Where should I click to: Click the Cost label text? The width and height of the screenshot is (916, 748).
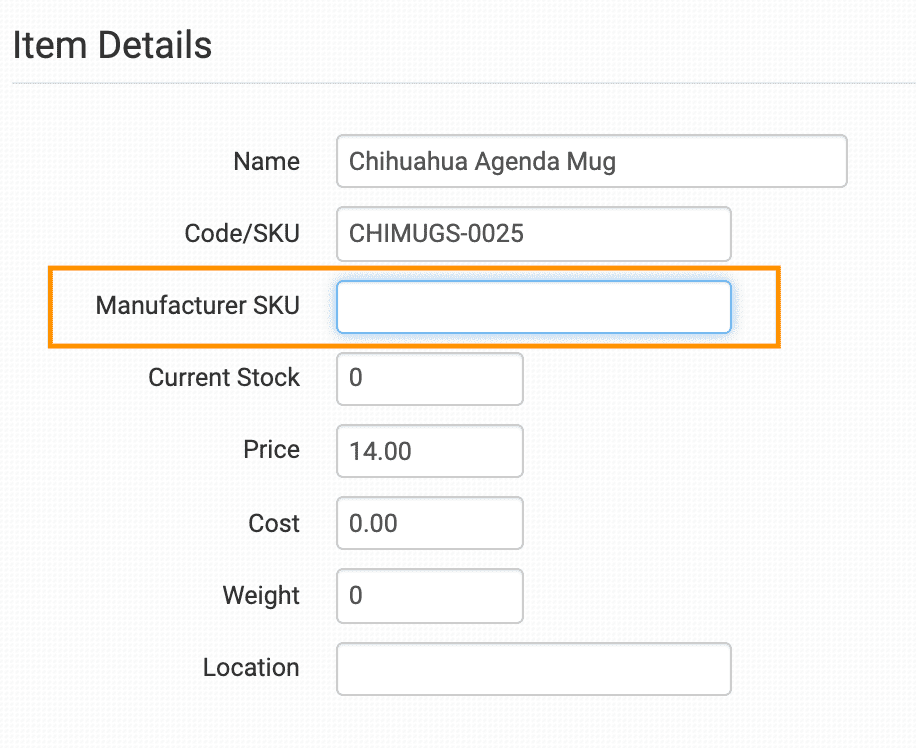point(273,523)
